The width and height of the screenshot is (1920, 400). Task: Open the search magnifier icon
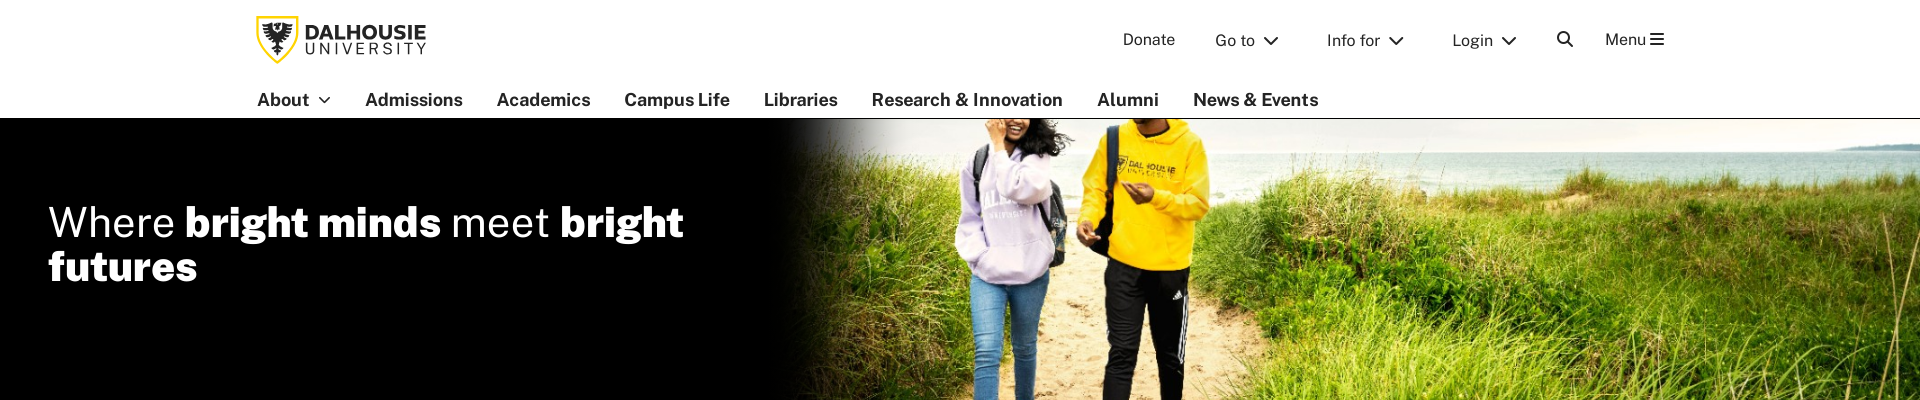(1565, 39)
